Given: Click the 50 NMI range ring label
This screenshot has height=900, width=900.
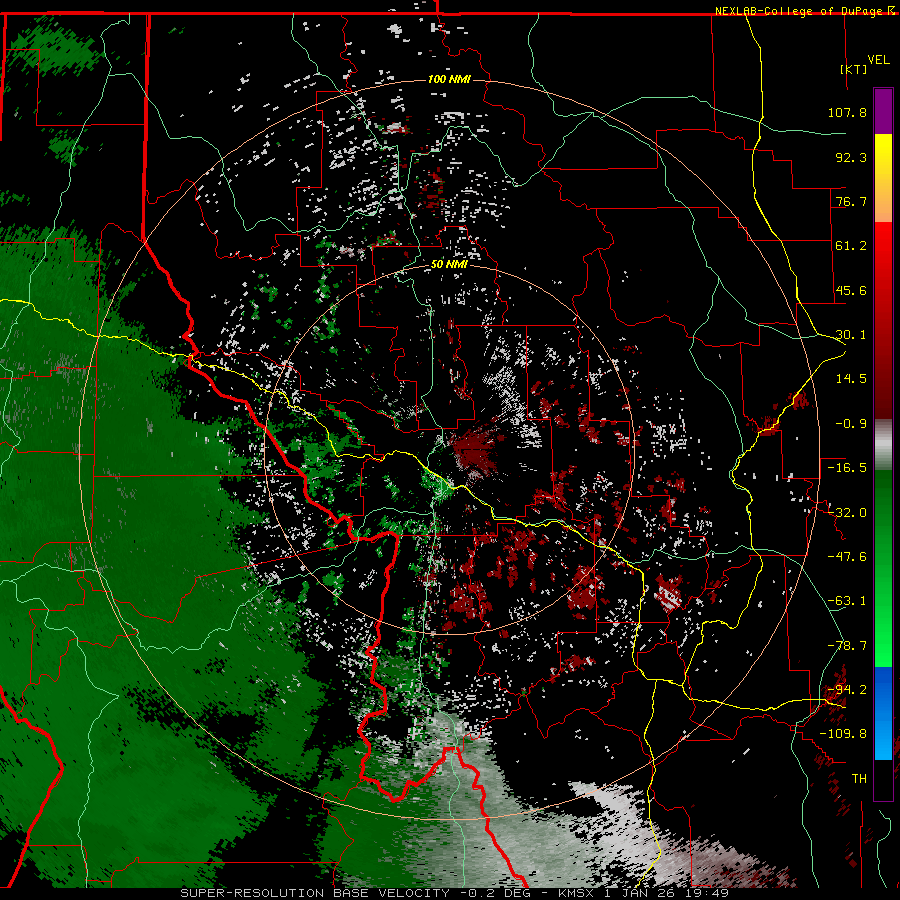Looking at the screenshot, I should point(449,264).
